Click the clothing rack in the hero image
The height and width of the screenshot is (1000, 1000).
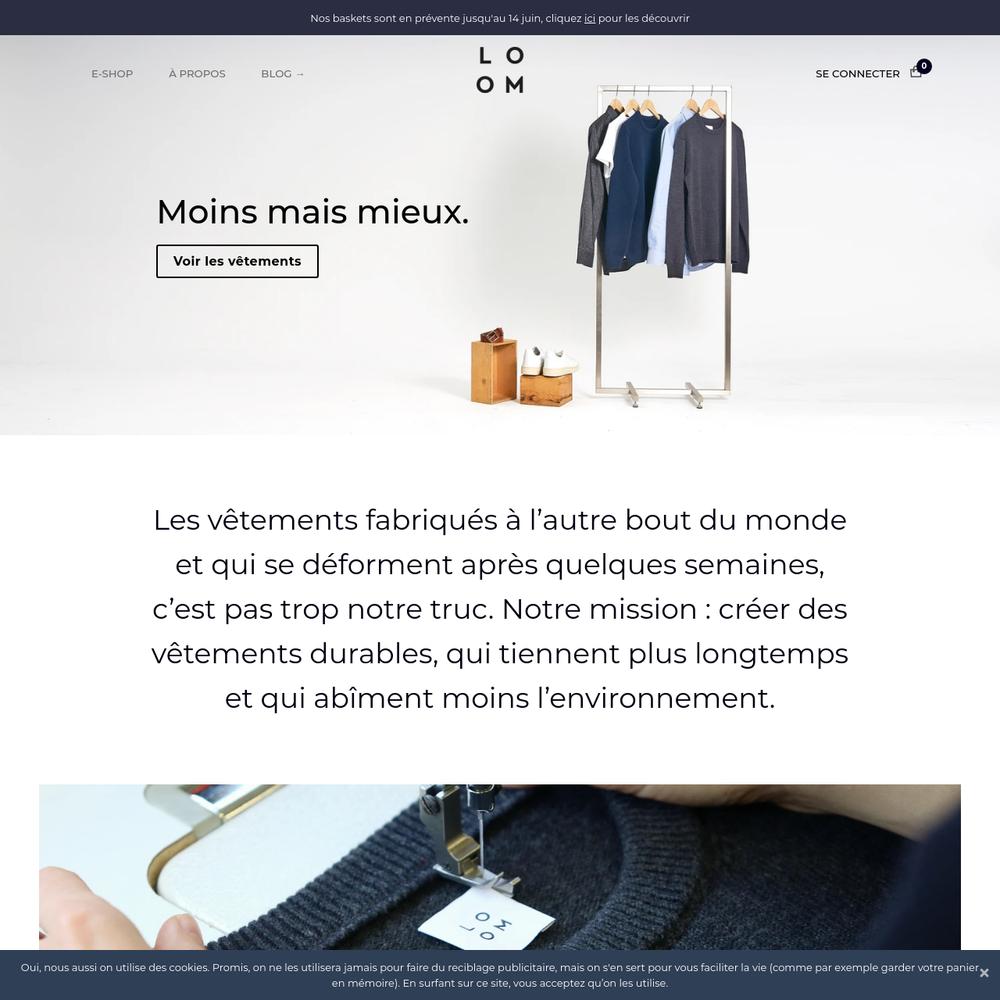pos(663,246)
